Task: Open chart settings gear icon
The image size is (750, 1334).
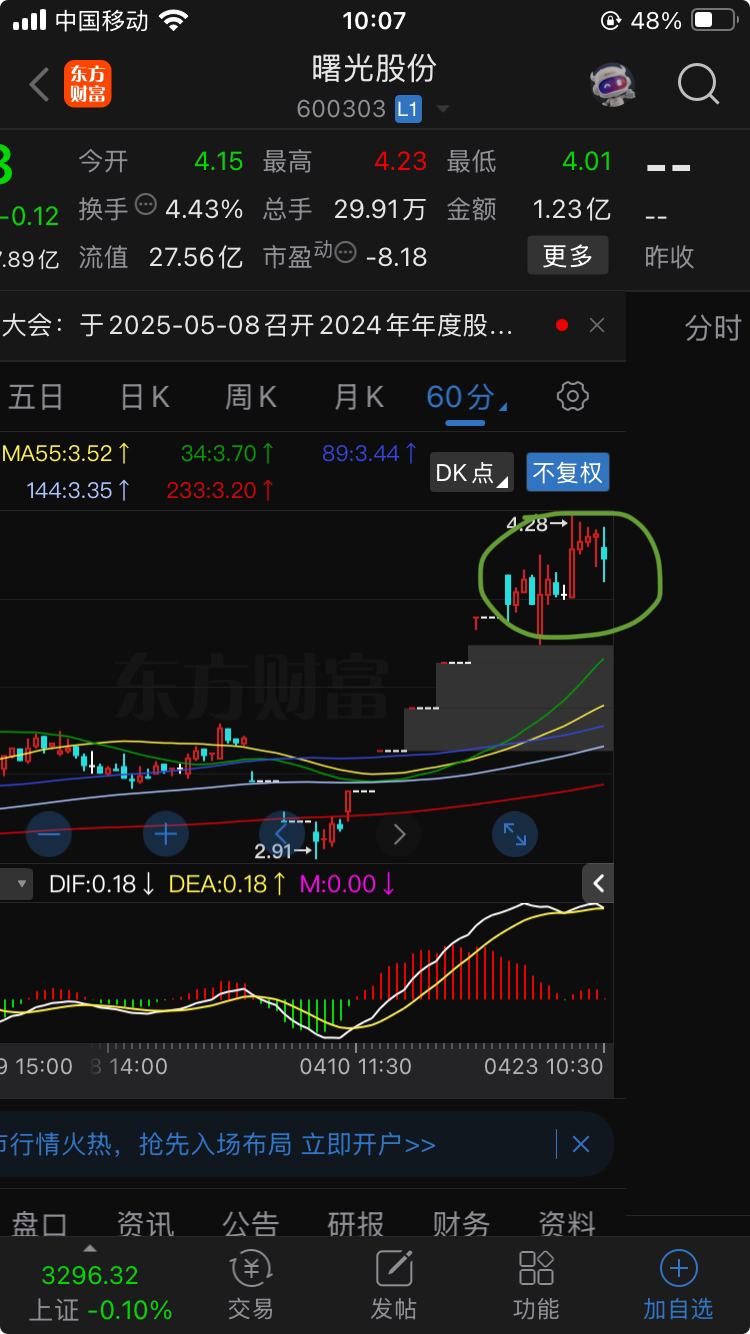Action: 572,396
